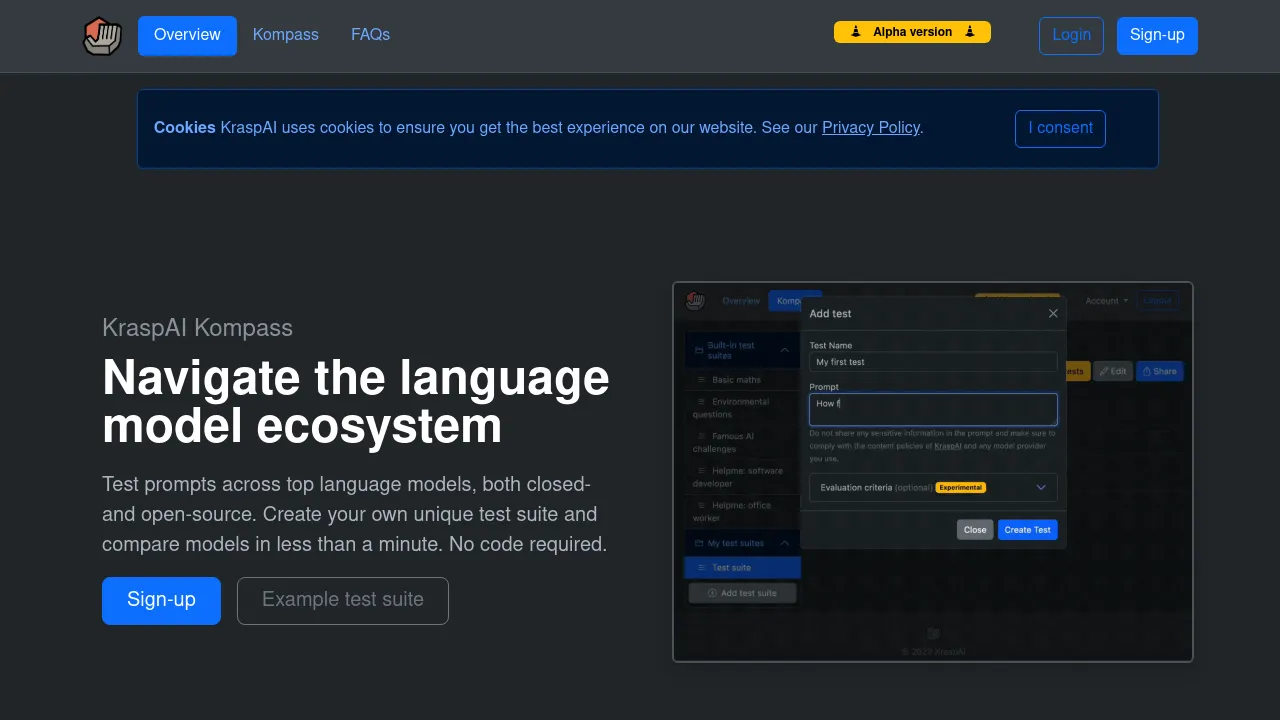The image size is (1280, 720).
Task: Open the Kompass navigation item
Action: pyautogui.click(x=286, y=35)
